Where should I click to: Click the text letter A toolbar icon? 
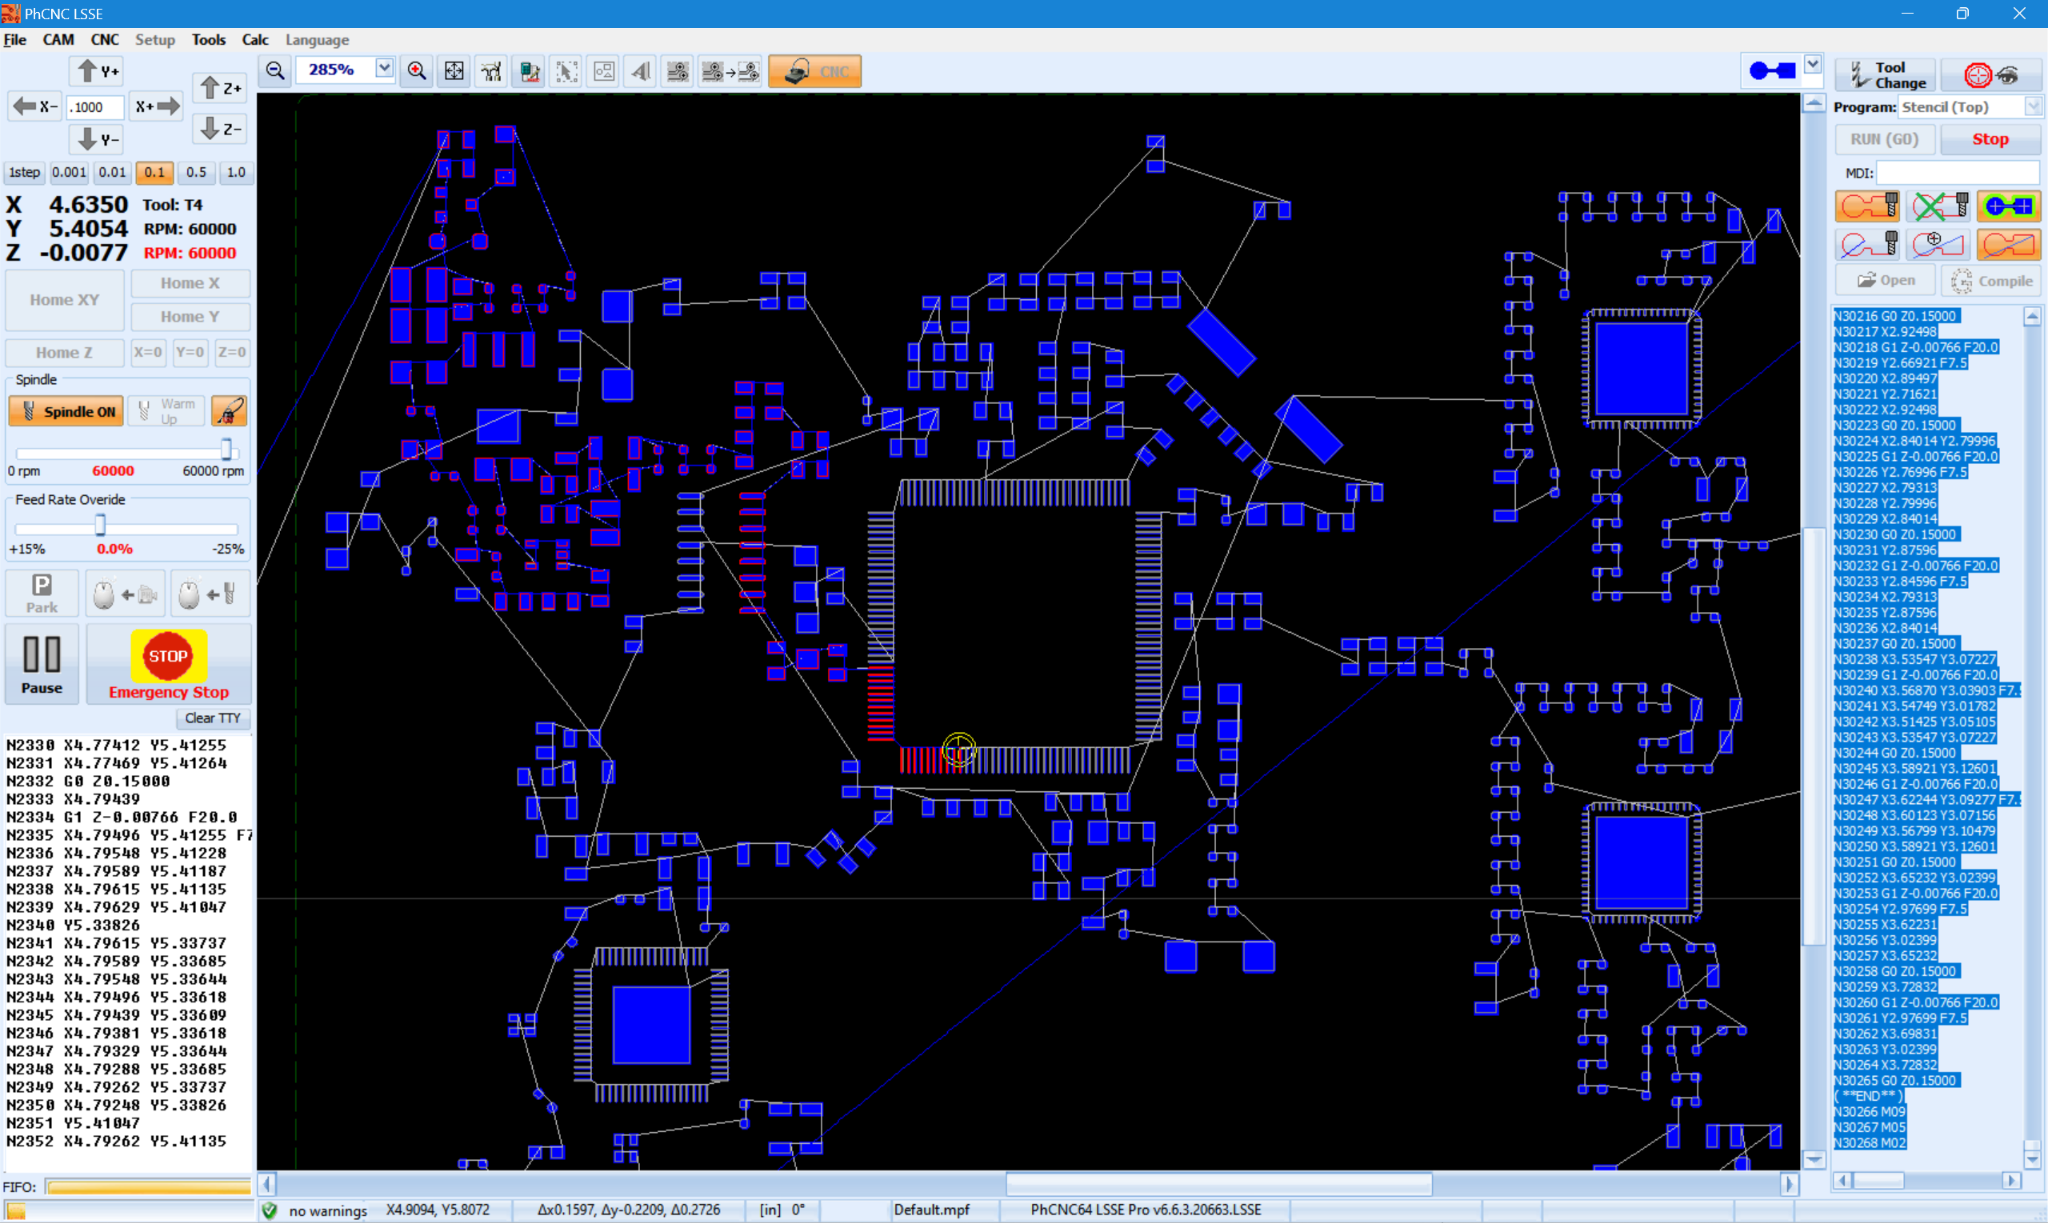coord(641,71)
